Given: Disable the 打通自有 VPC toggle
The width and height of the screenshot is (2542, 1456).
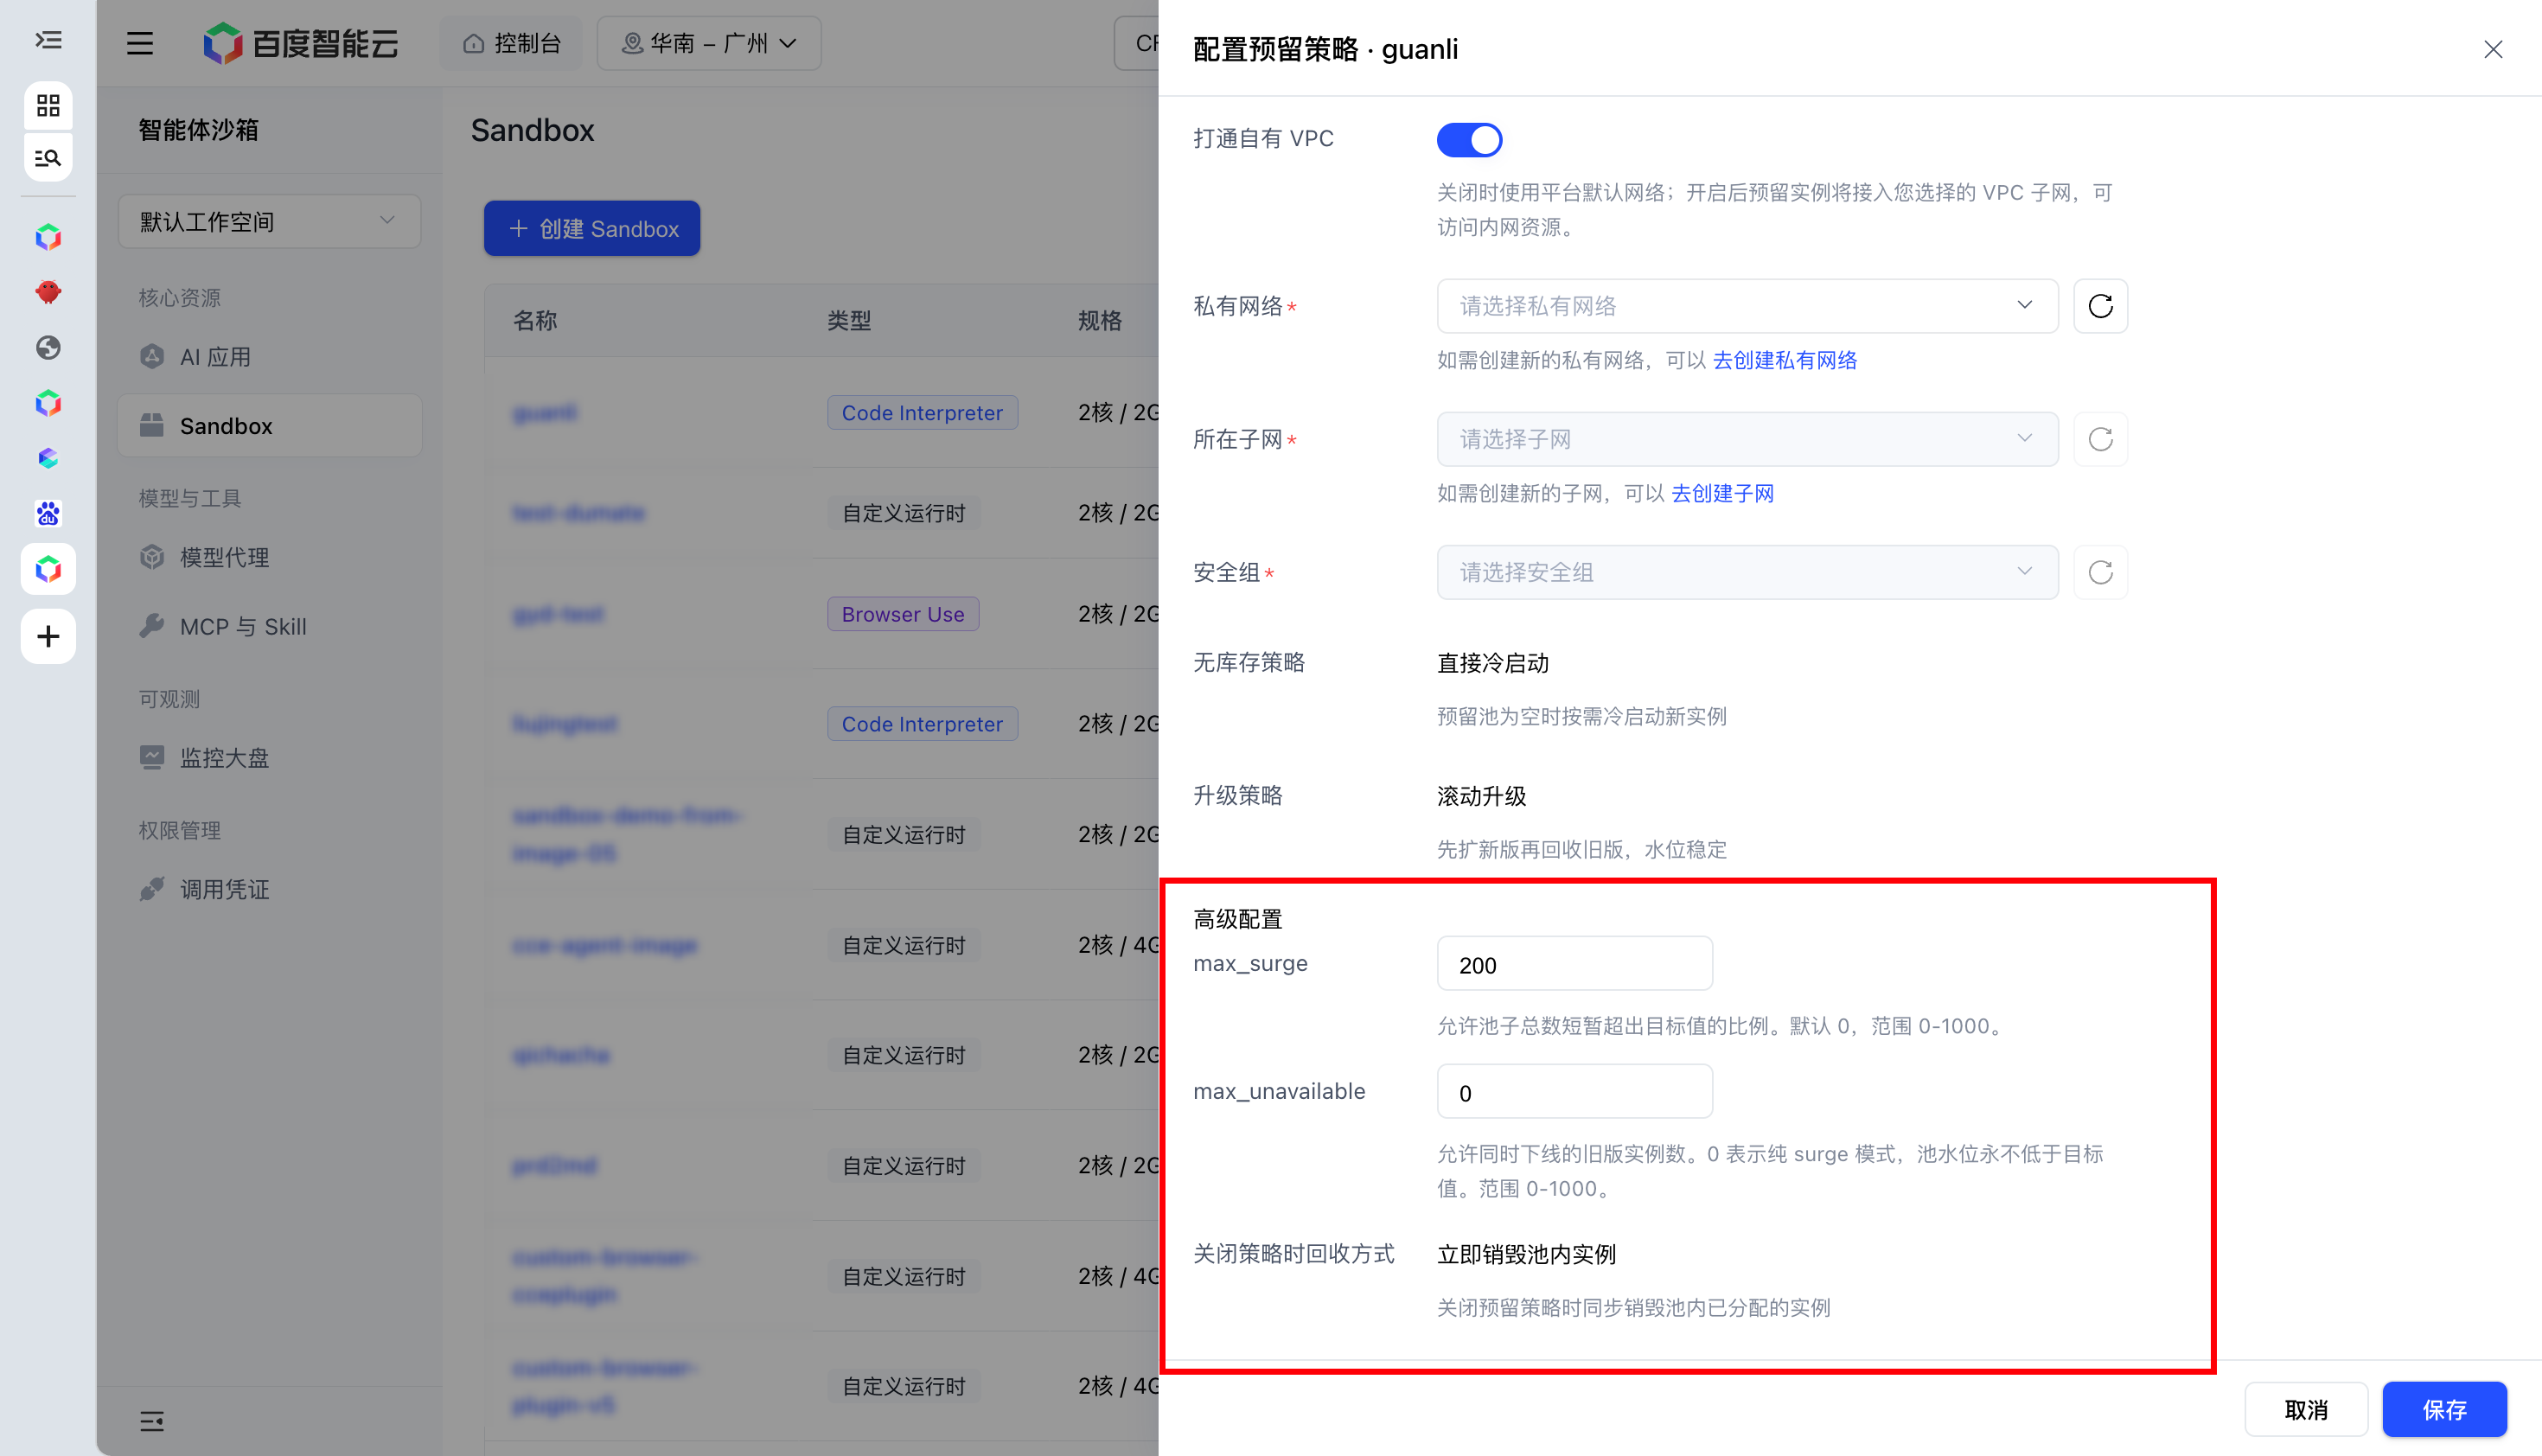Looking at the screenshot, I should click(1469, 140).
